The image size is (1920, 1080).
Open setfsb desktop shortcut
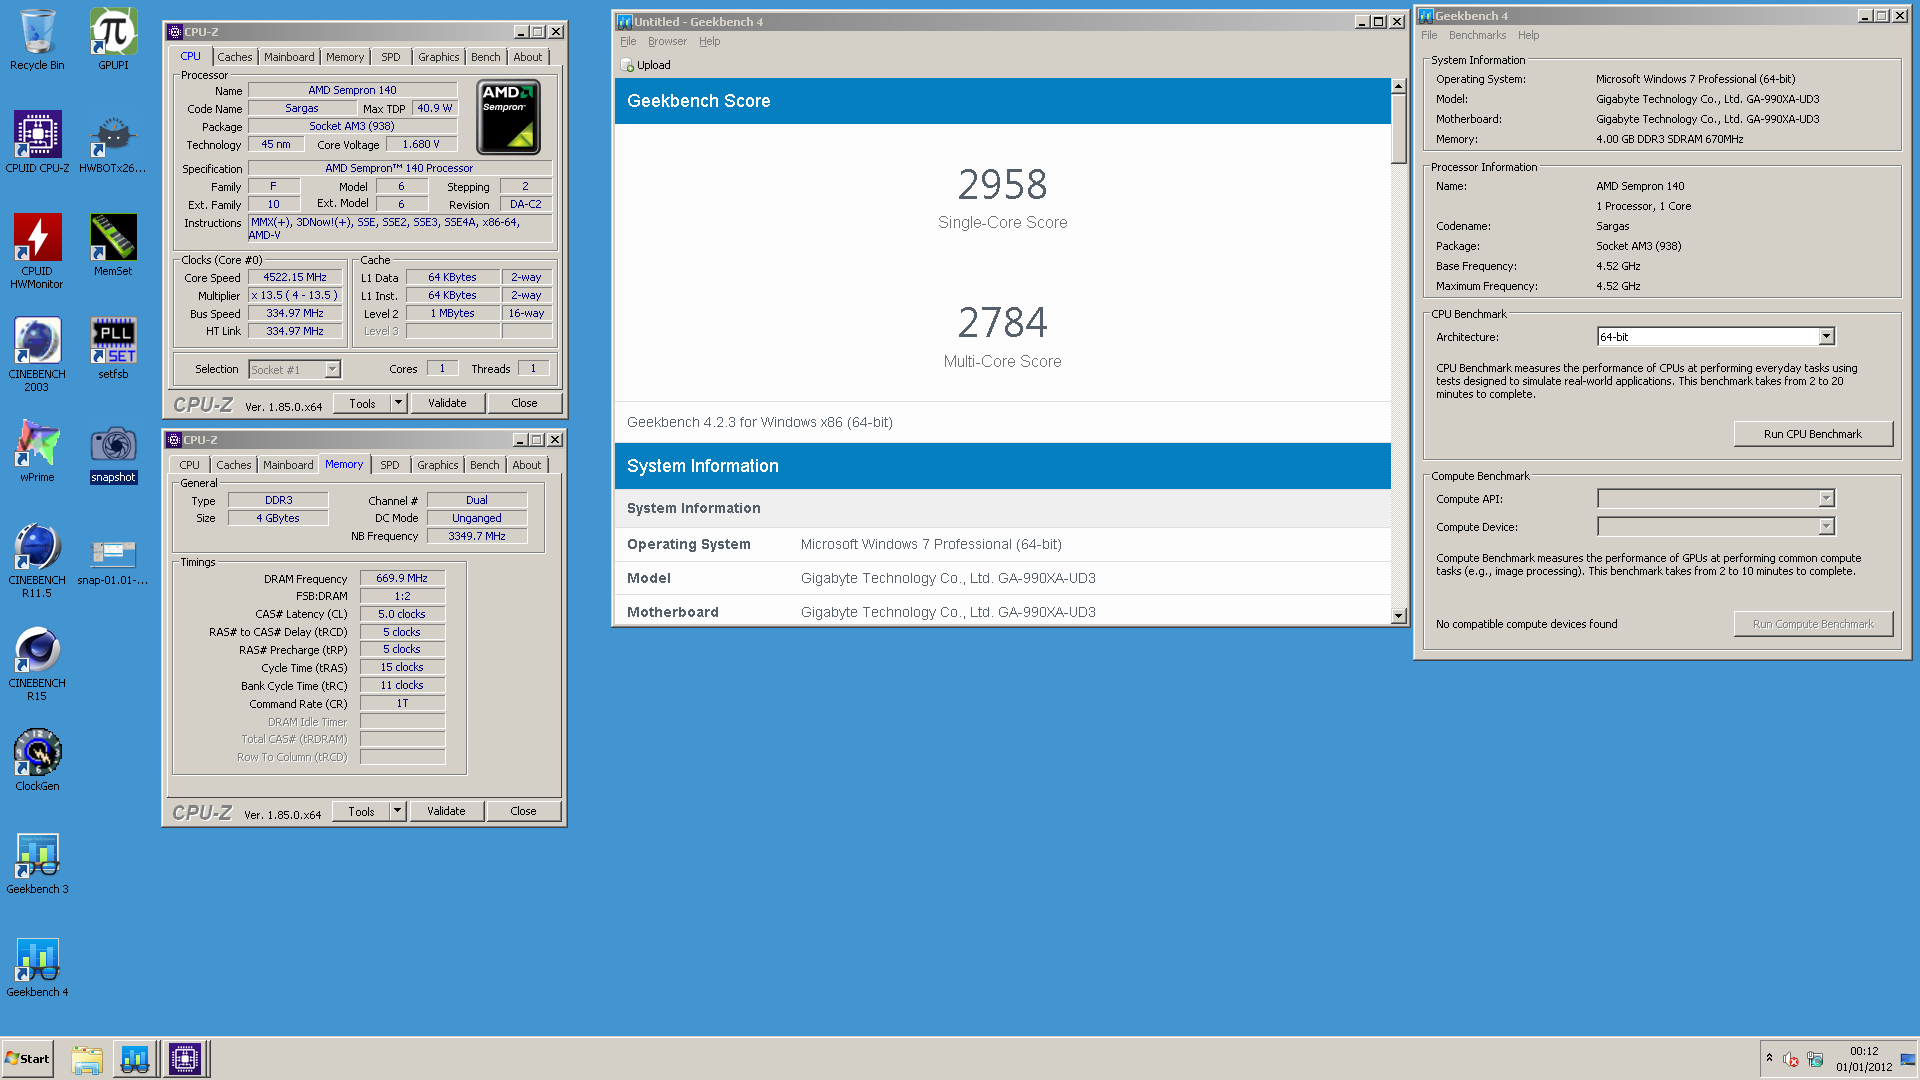pos(113,348)
